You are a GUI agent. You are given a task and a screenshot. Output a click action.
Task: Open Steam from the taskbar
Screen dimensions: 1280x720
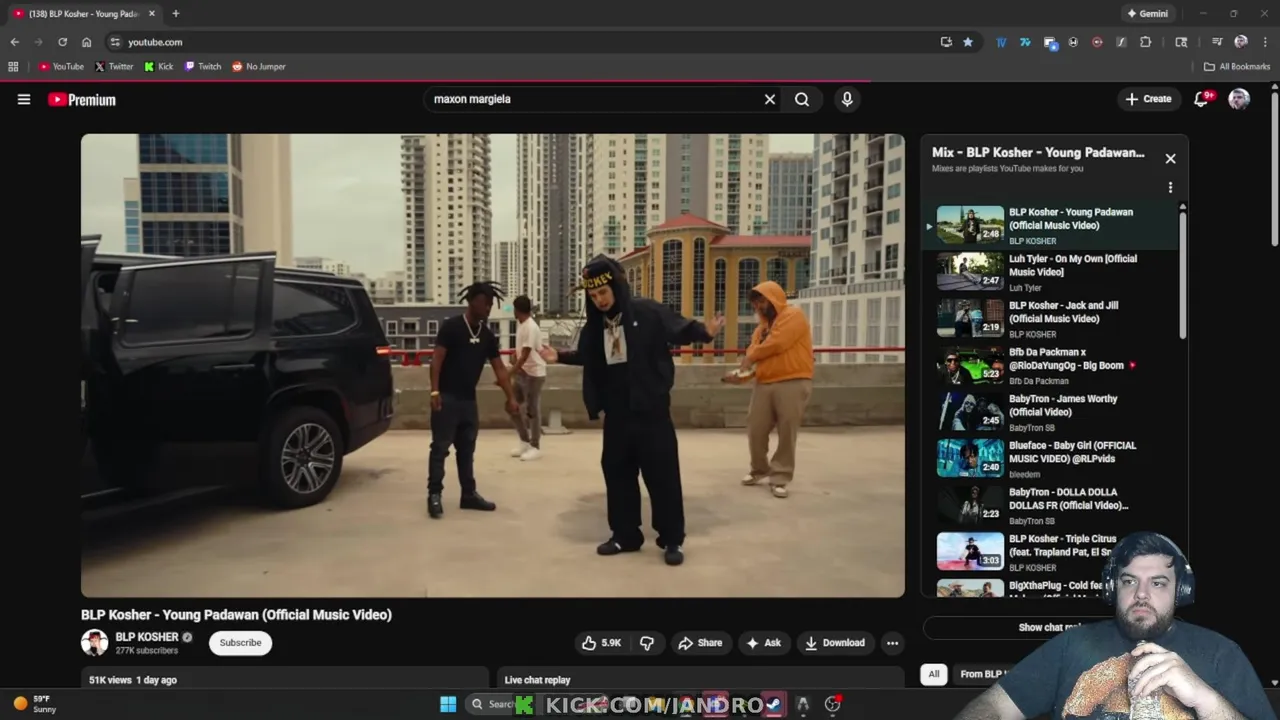pyautogui.click(x=773, y=704)
